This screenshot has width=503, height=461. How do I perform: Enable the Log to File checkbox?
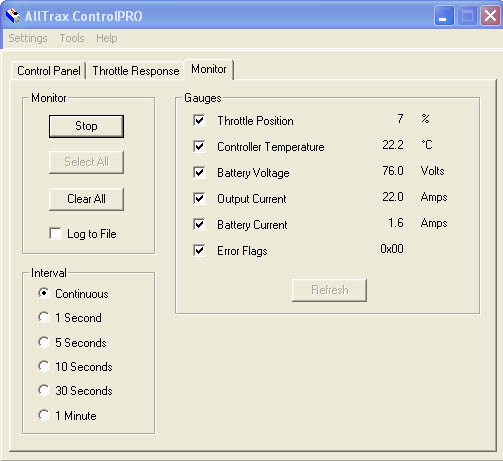click(x=55, y=234)
